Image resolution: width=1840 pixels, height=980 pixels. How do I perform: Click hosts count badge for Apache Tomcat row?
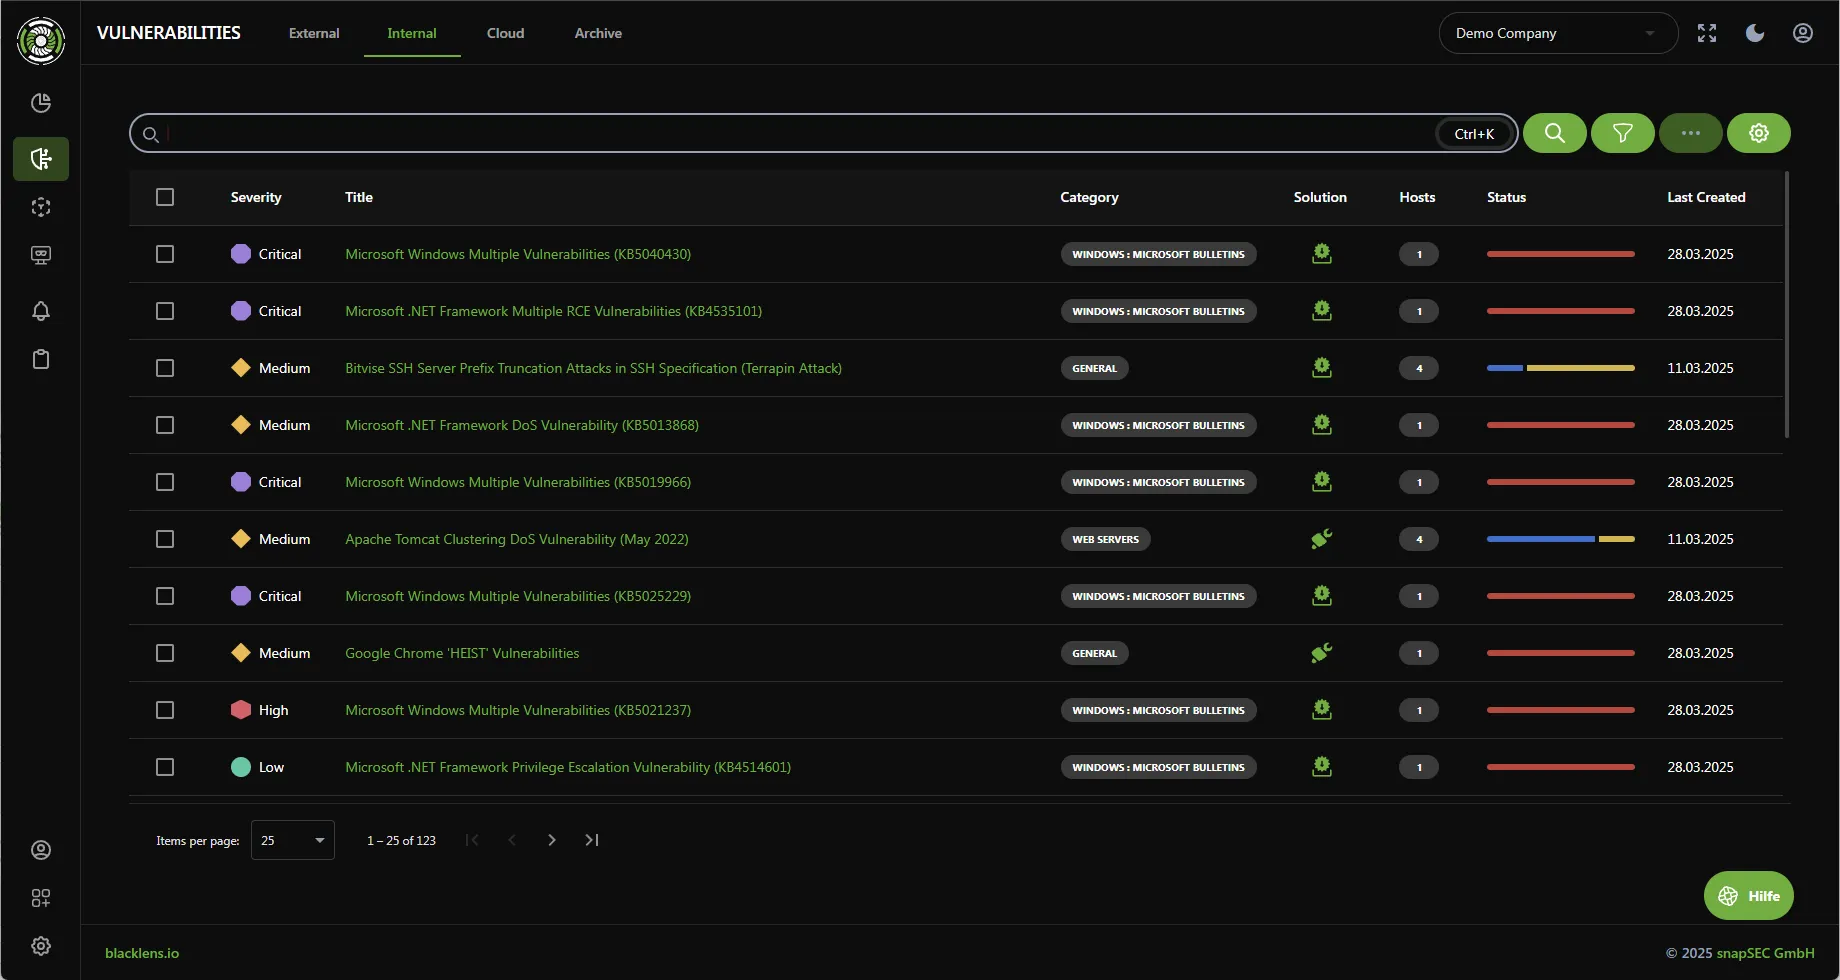1419,539
